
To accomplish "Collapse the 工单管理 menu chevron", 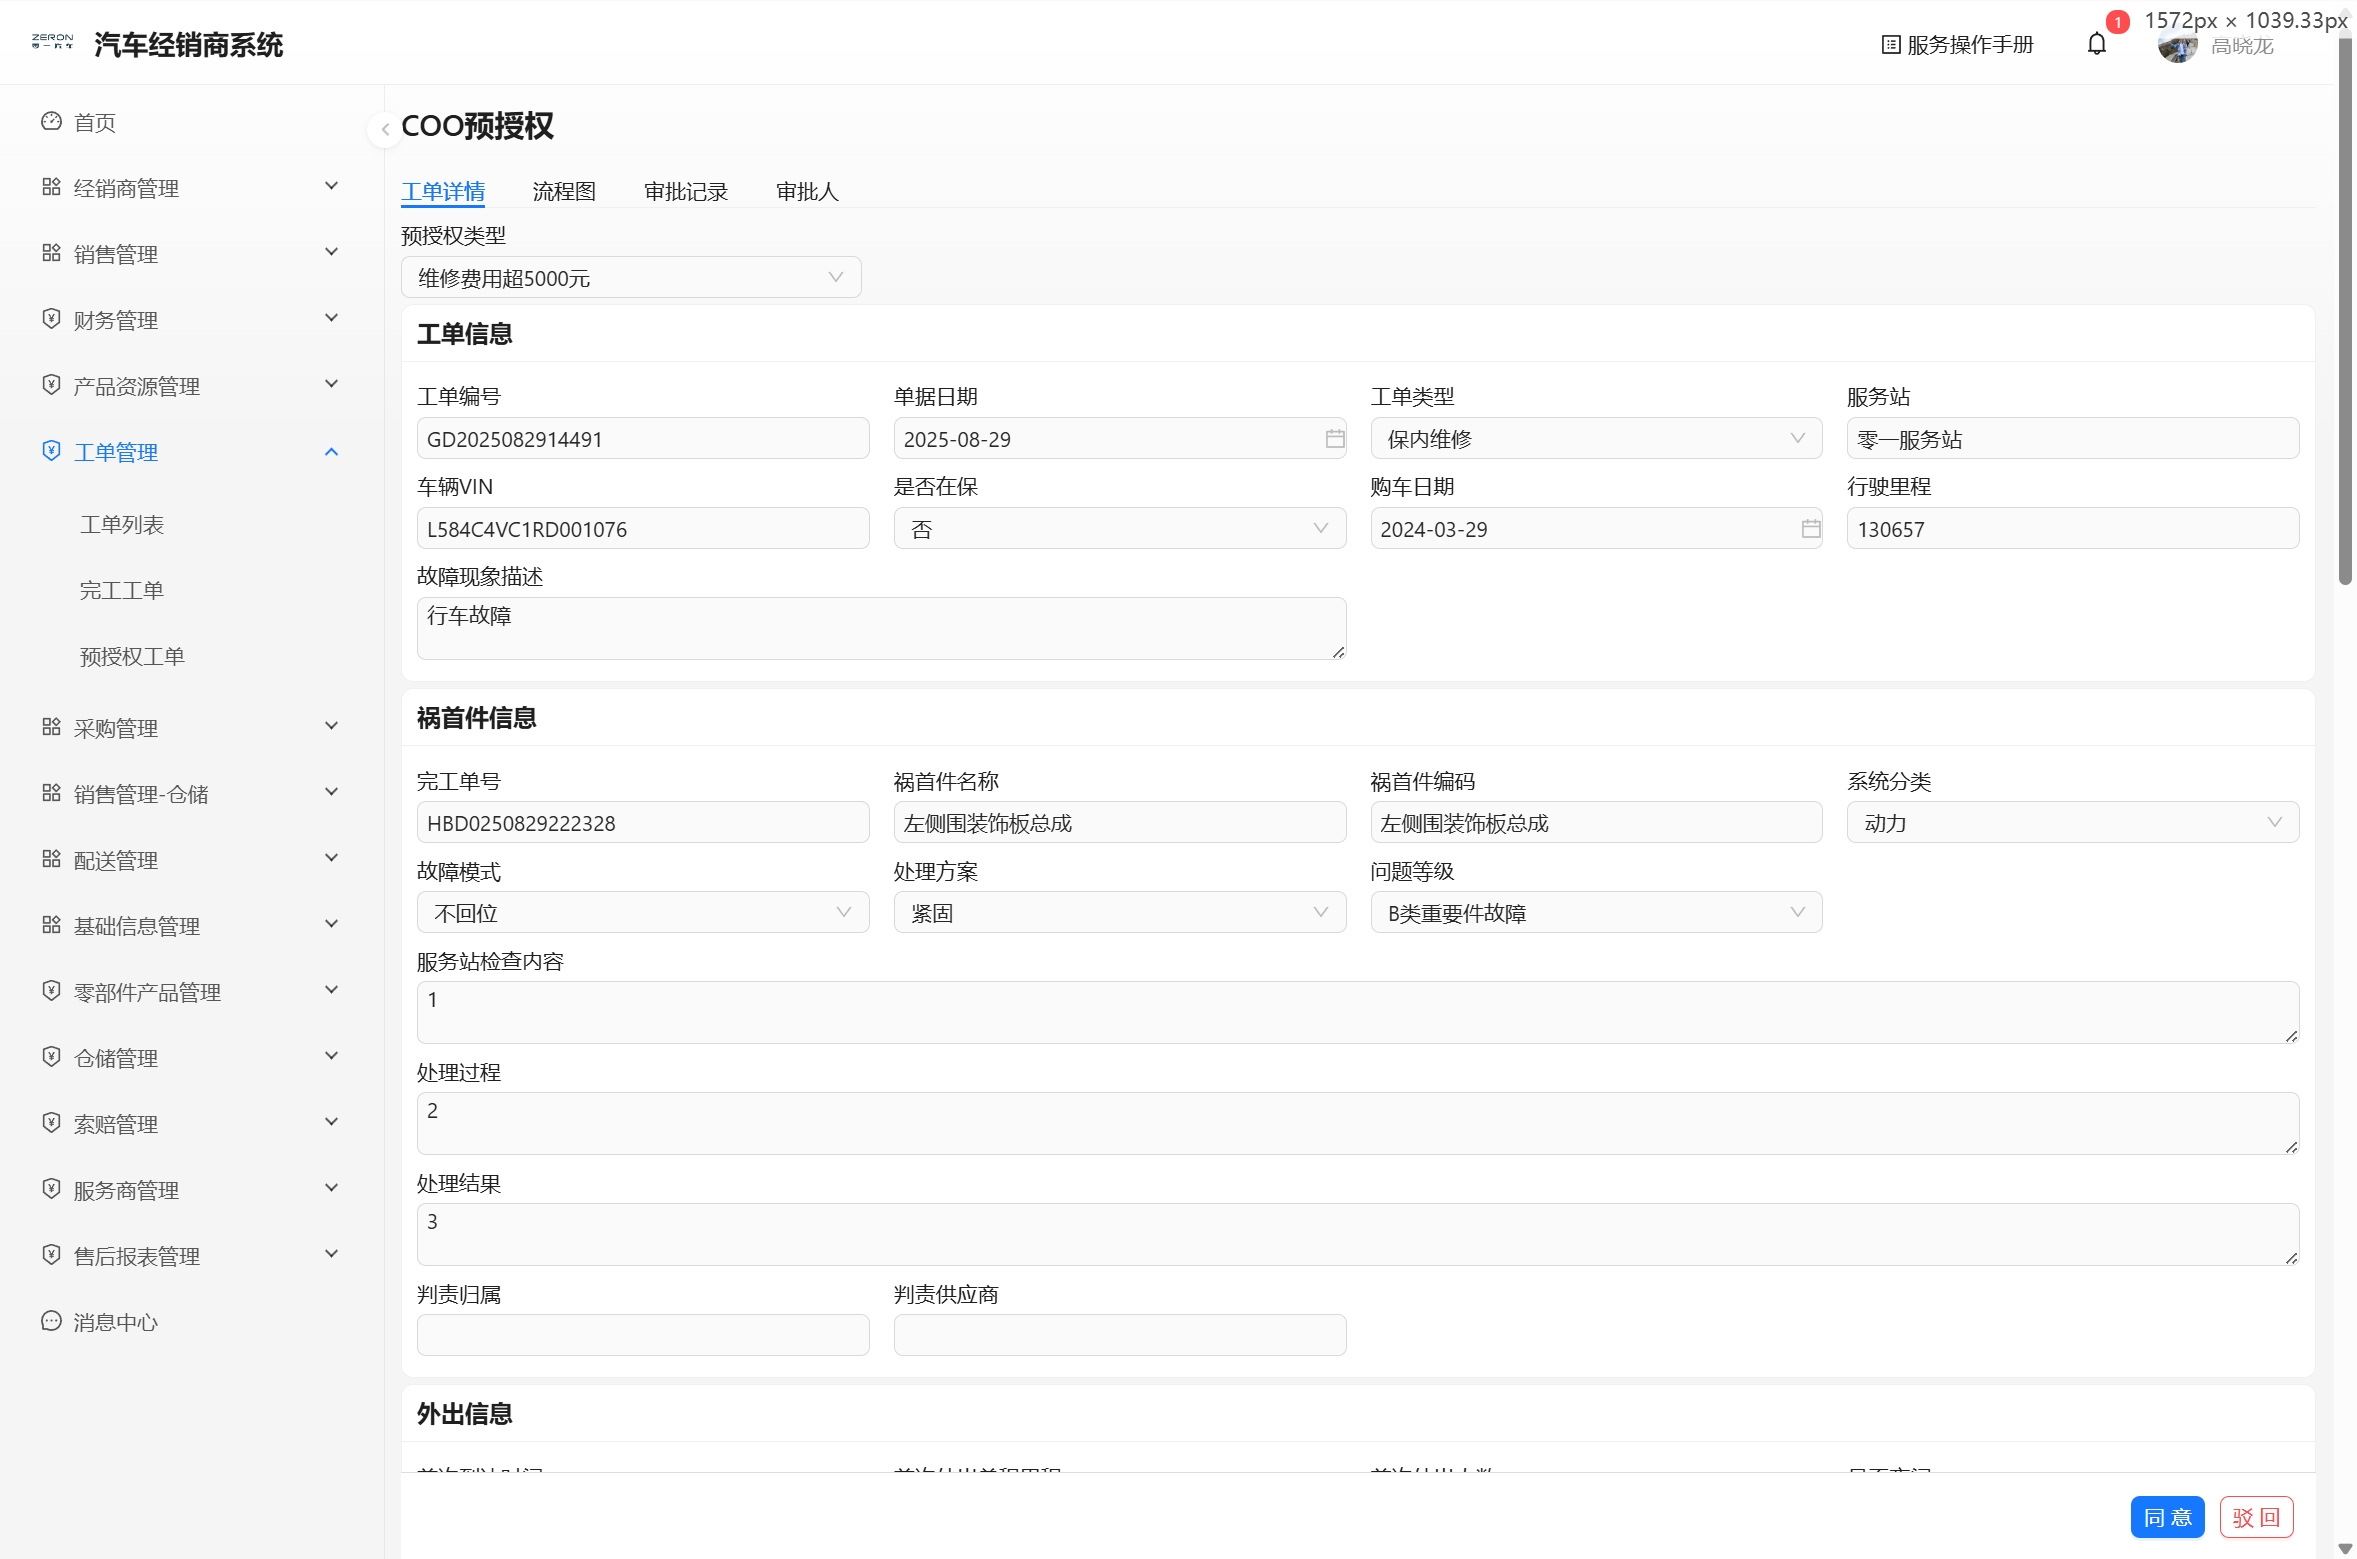I will click(332, 452).
